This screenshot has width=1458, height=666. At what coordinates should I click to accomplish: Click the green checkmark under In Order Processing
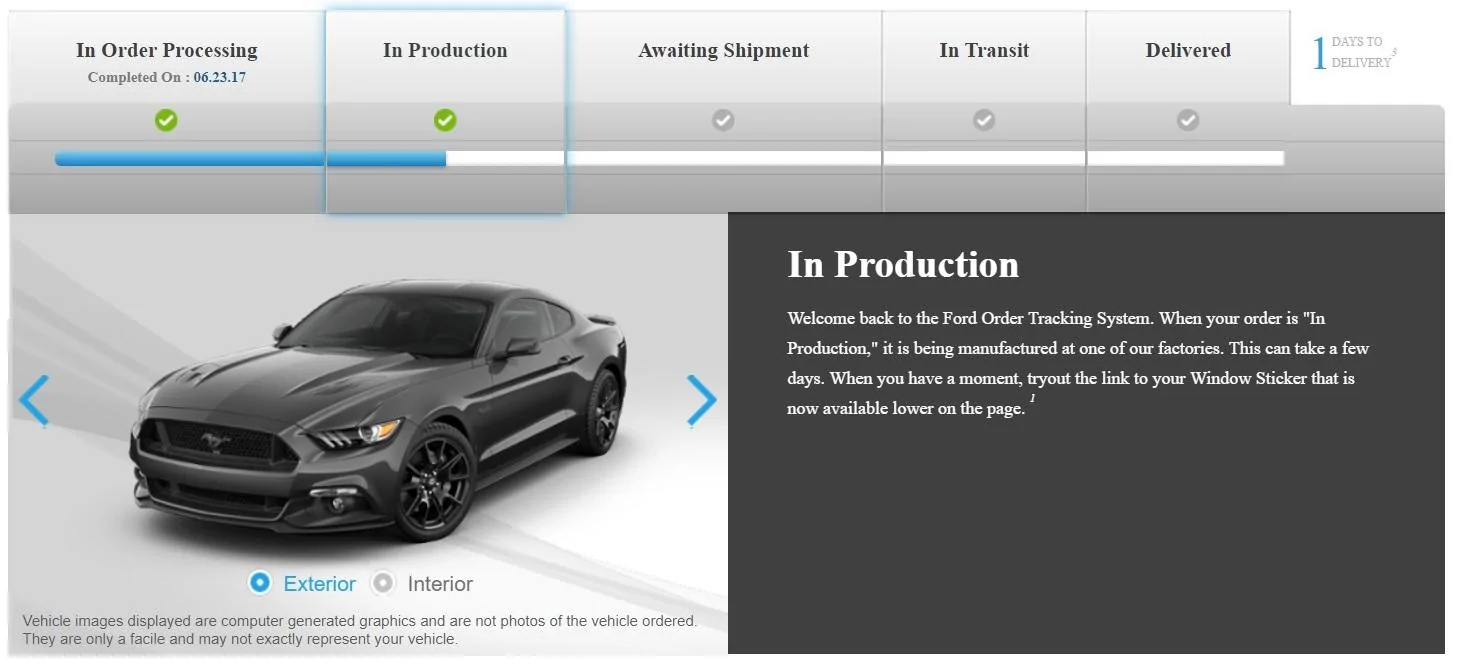[166, 120]
